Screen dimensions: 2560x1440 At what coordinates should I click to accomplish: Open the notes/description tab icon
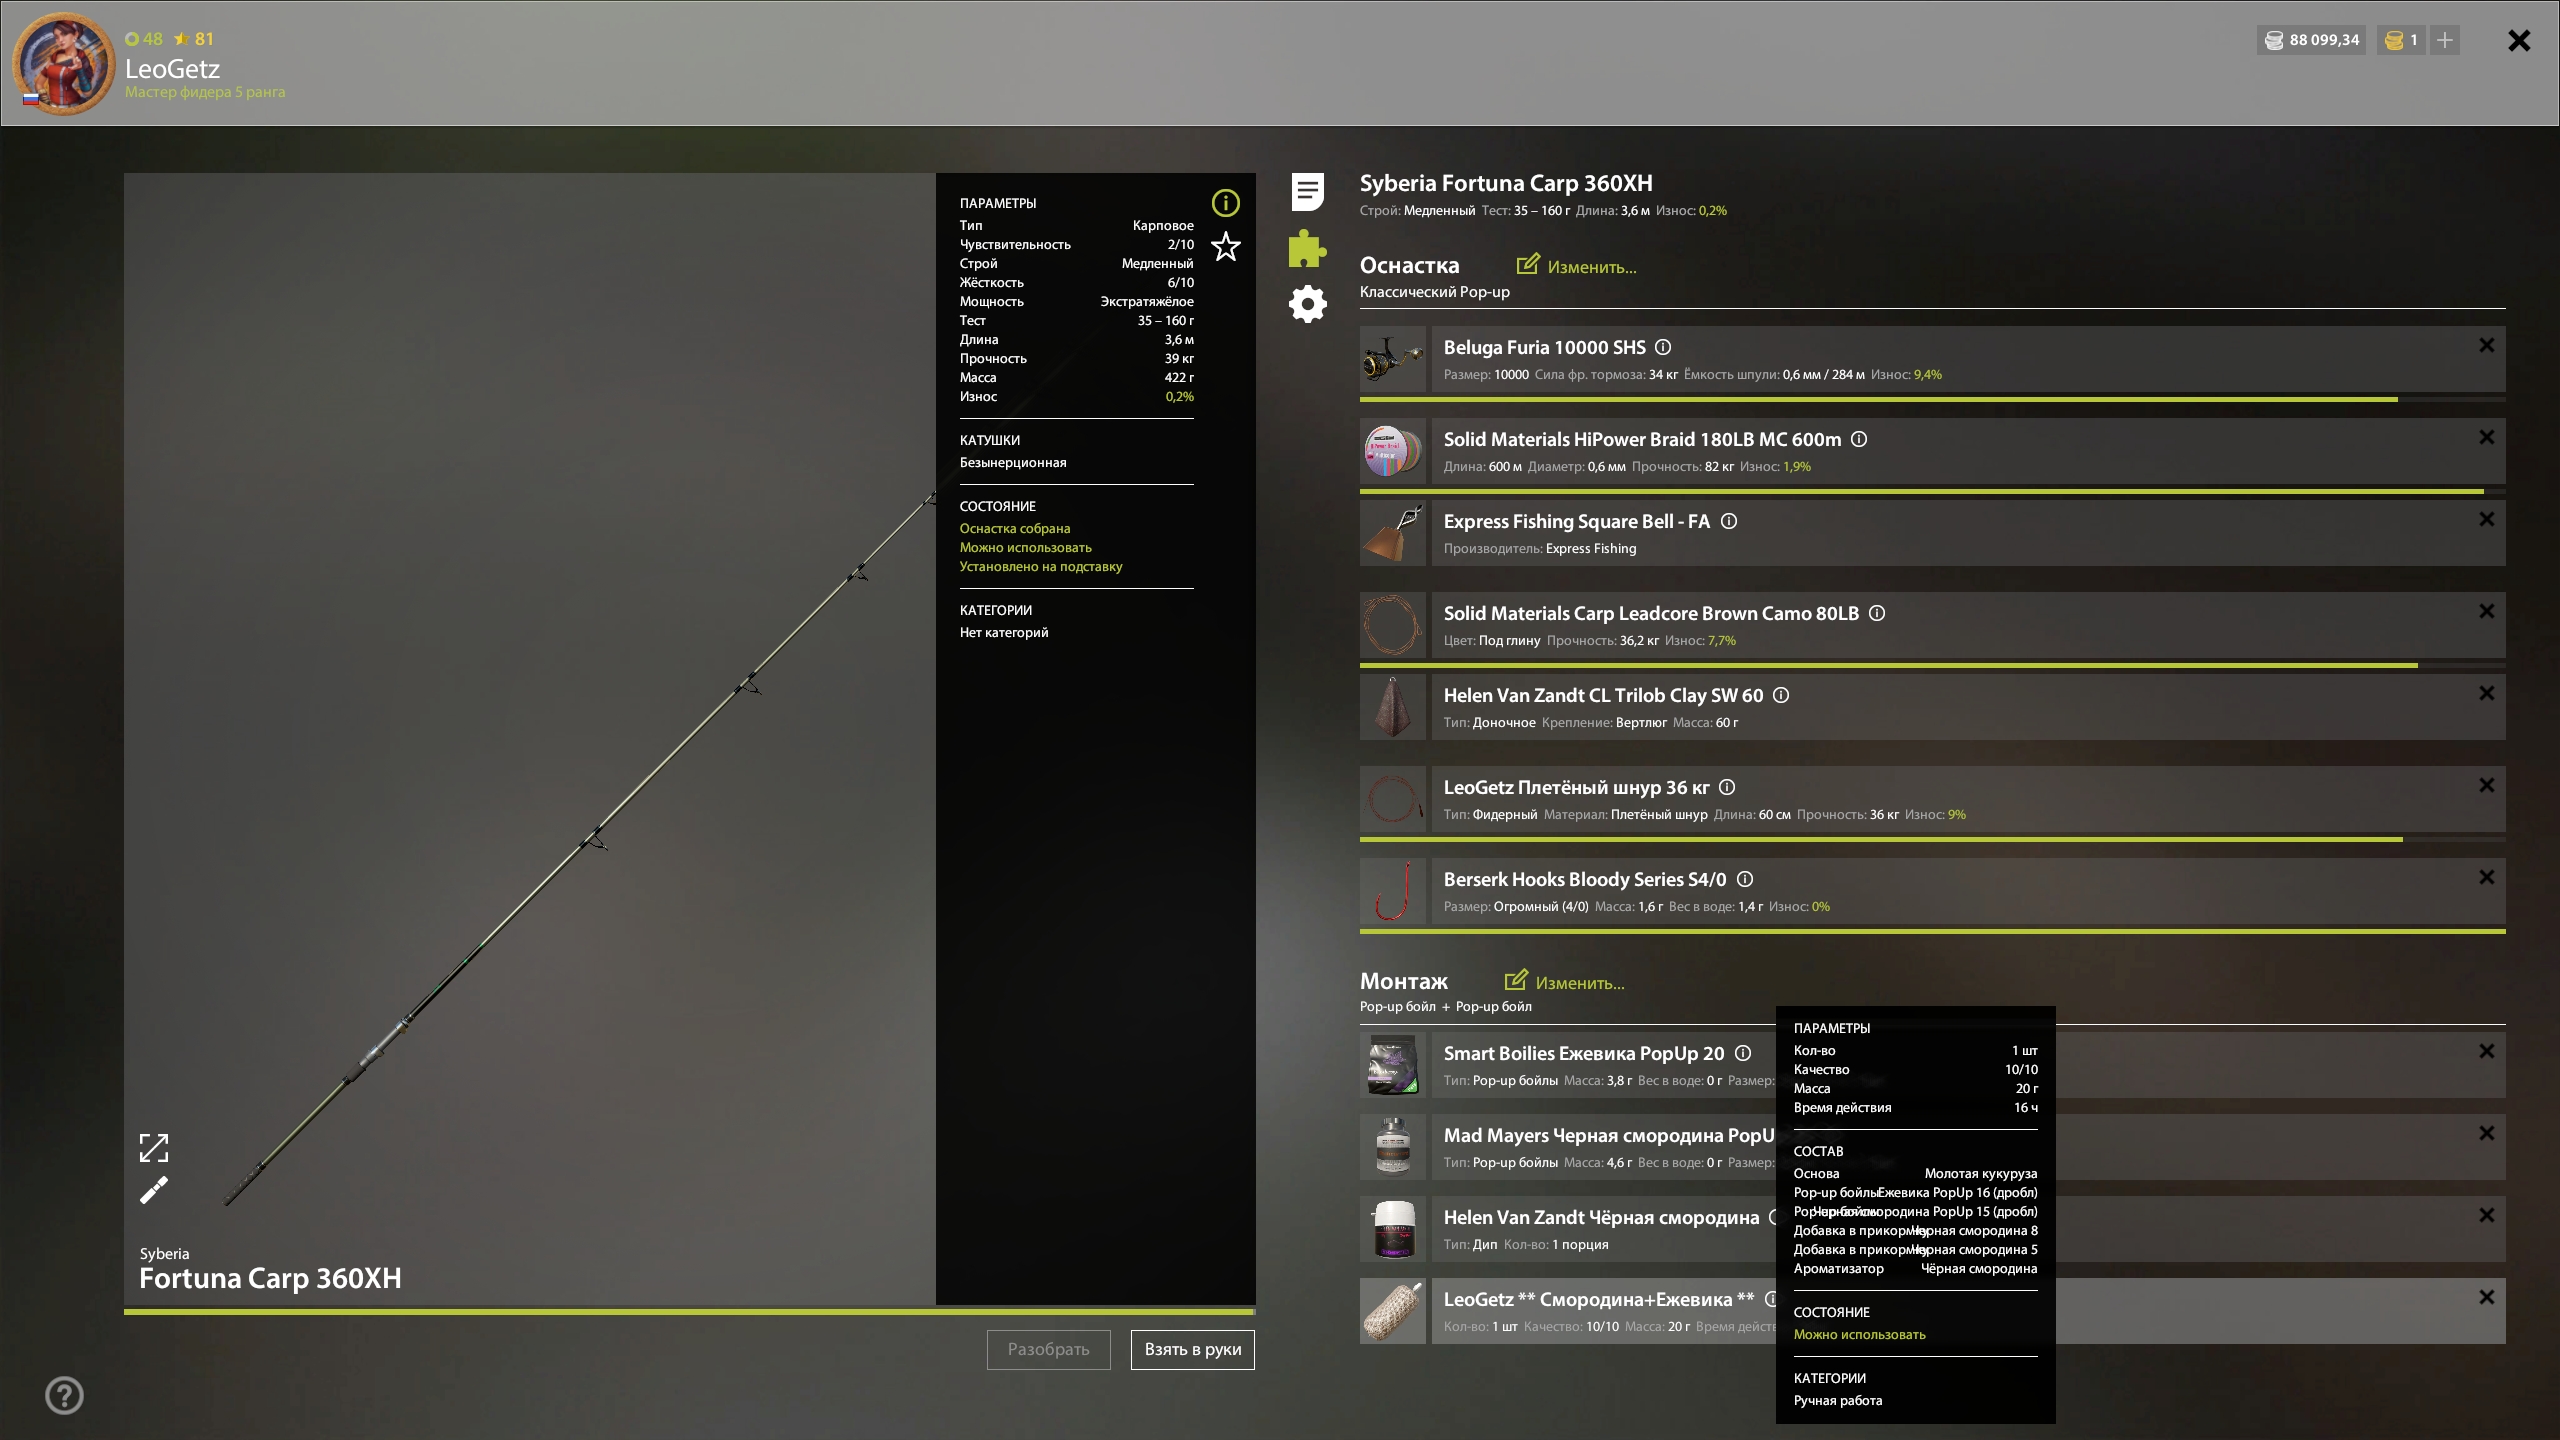[1307, 191]
